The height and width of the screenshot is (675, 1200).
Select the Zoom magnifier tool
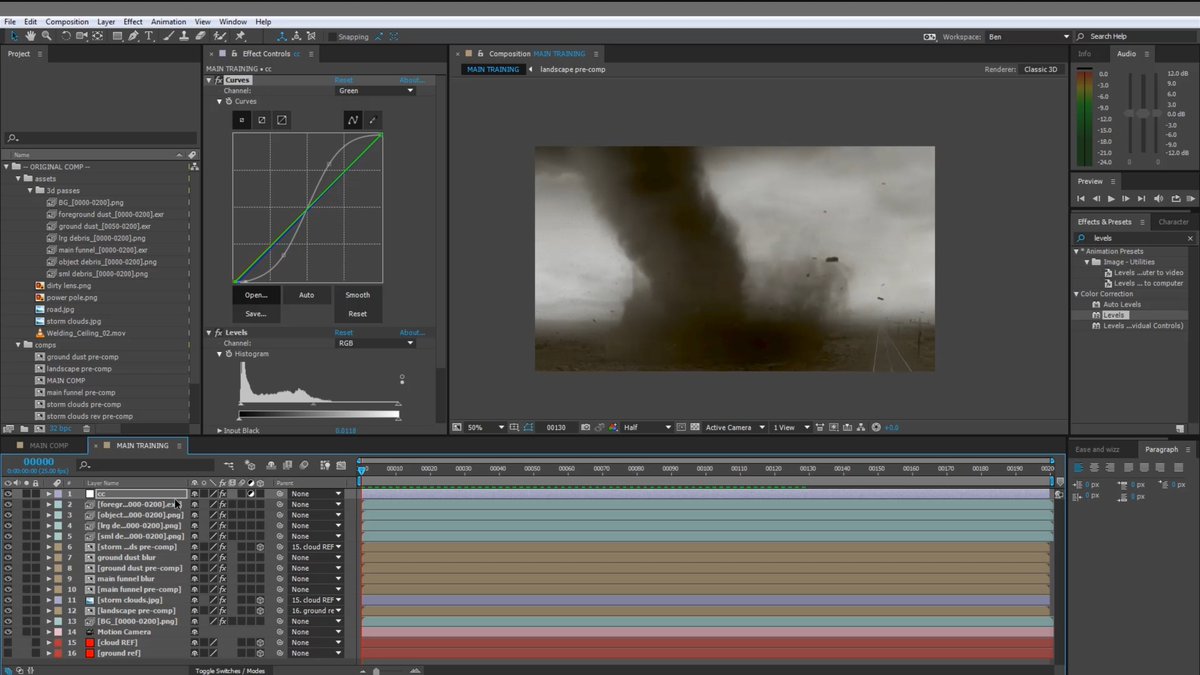46,36
